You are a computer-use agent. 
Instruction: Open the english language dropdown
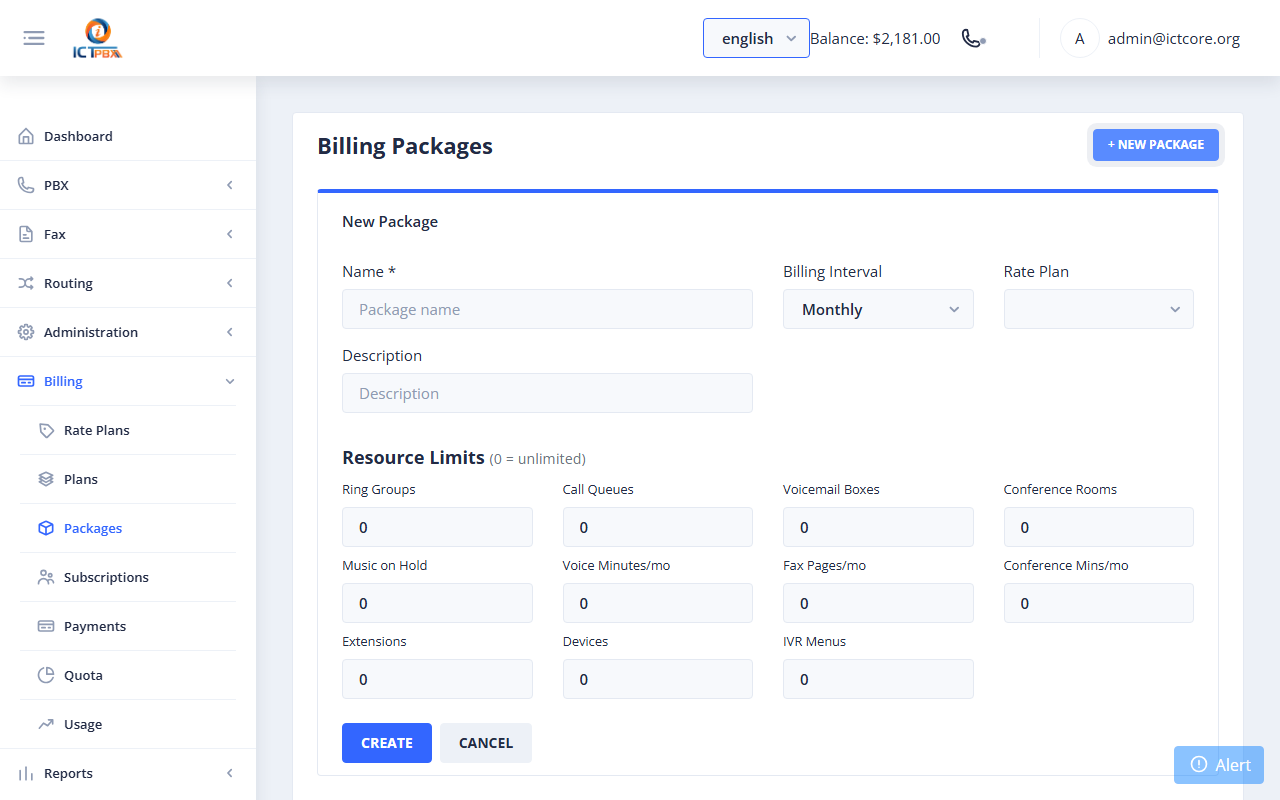(x=756, y=38)
